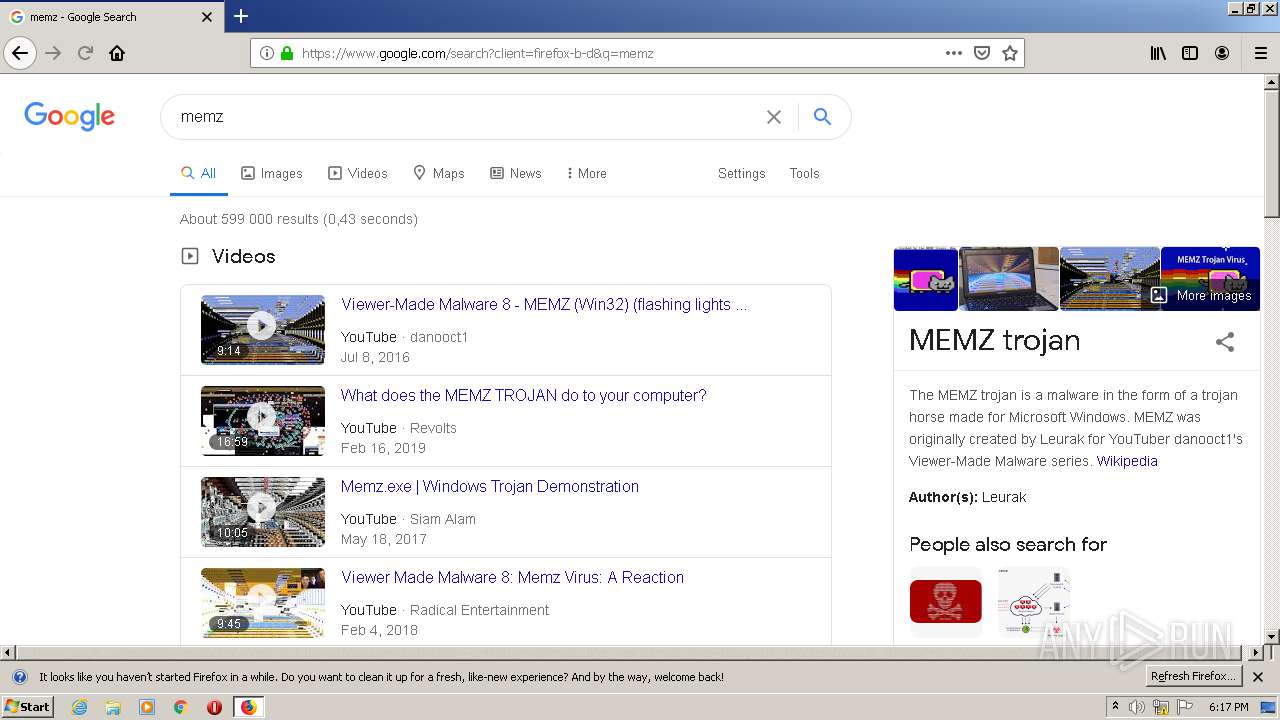Go to Google homepage via logo
This screenshot has height=720, width=1280.
tap(70, 116)
